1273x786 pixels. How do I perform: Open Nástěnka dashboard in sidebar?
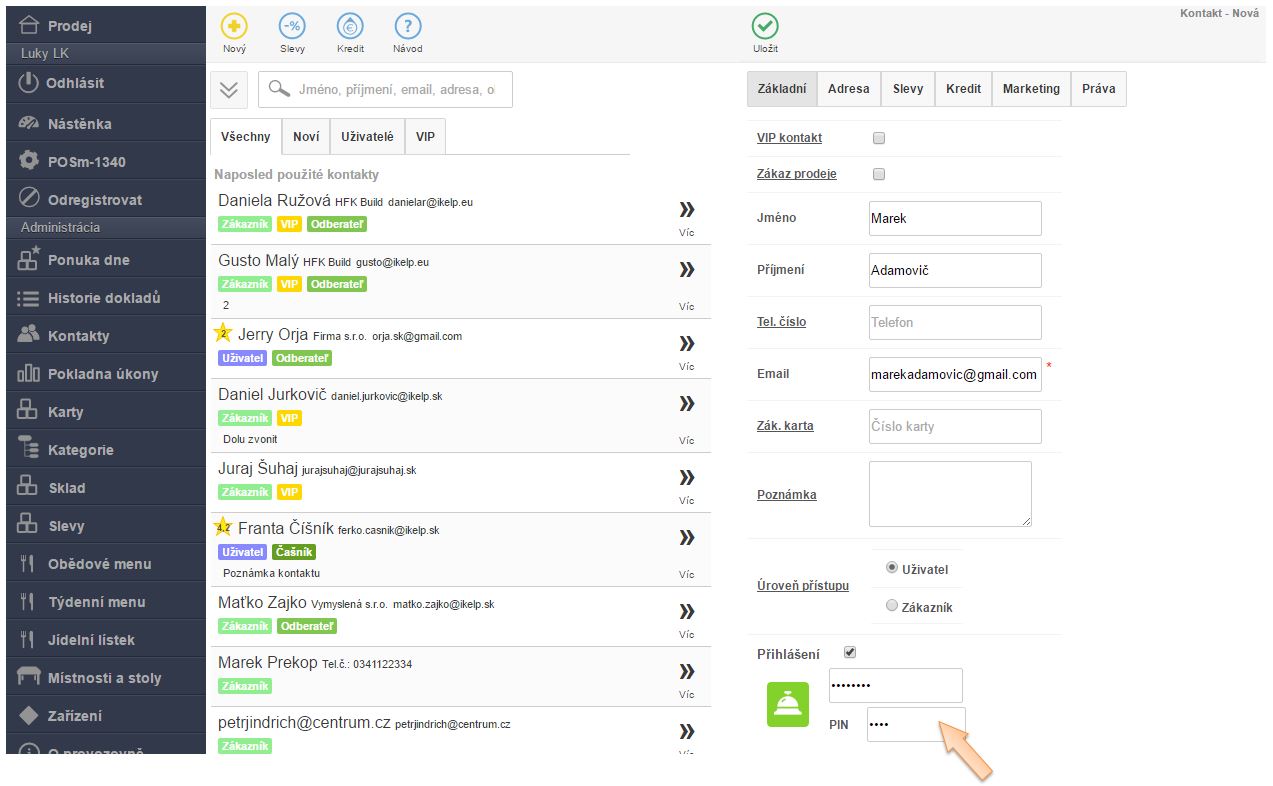[79, 124]
